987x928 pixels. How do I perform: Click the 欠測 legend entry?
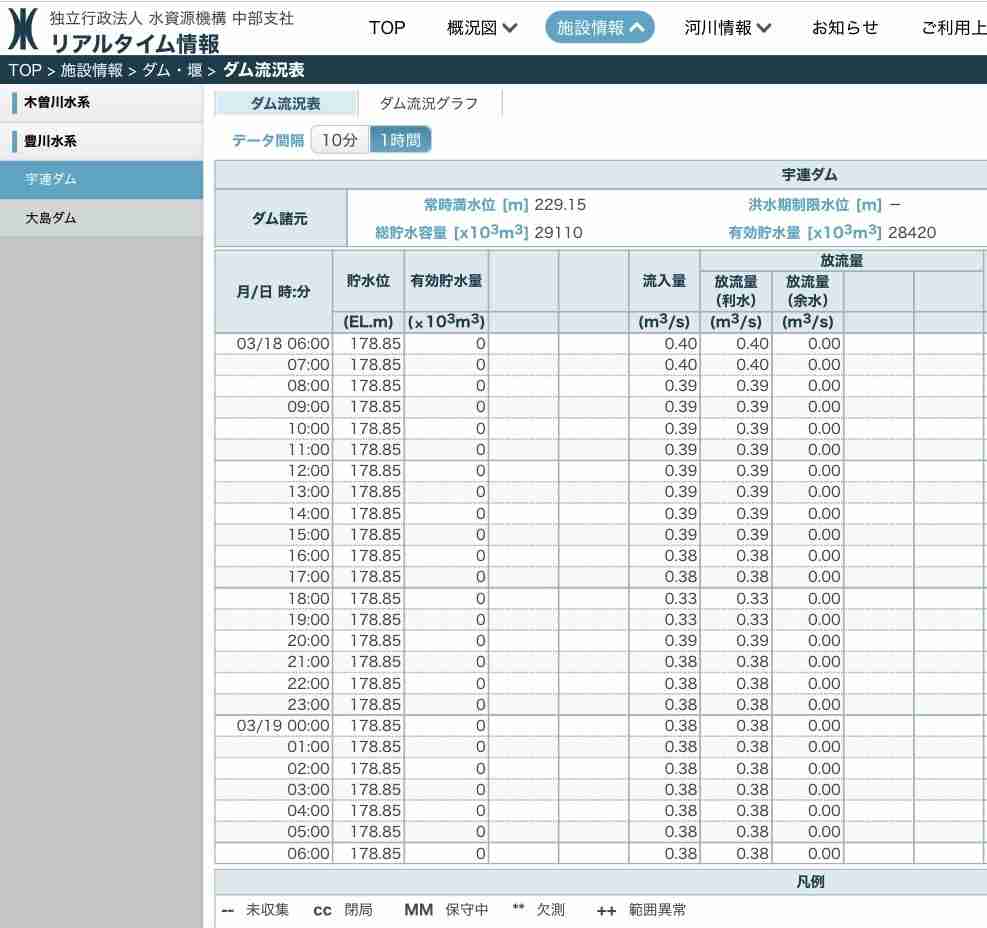tap(551, 910)
